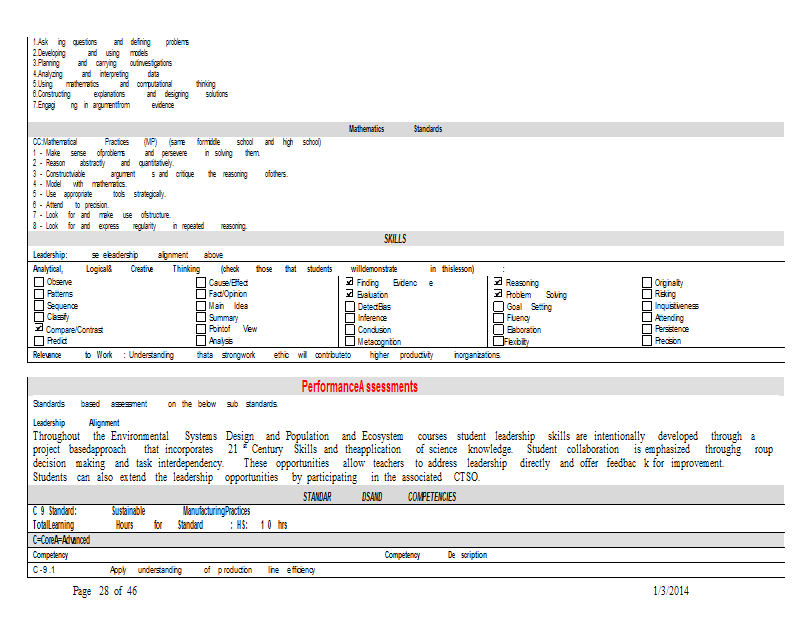This screenshot has height=618, width=800.
Task: Enable the Attending checkbox
Action: click(647, 317)
